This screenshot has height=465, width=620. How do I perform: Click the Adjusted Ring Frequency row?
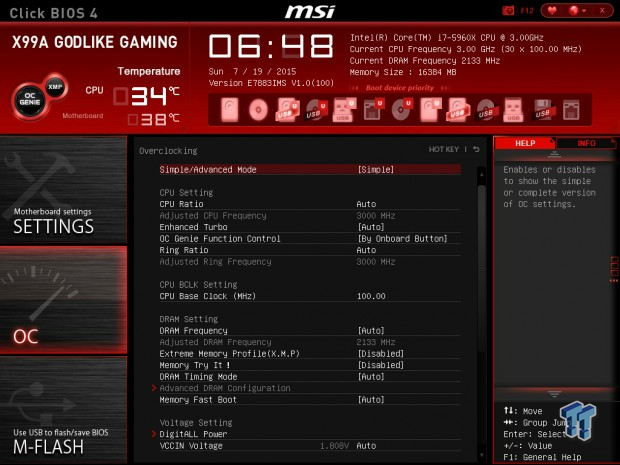tap(310, 261)
